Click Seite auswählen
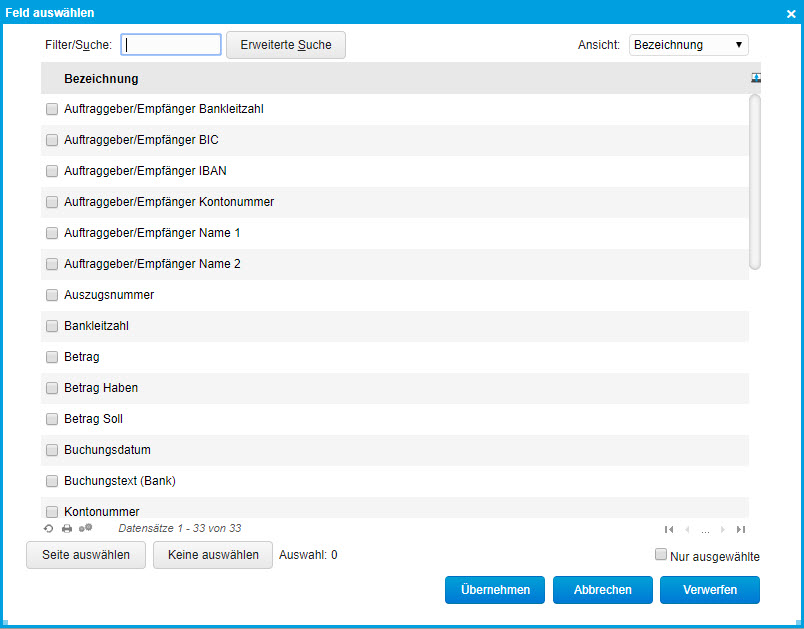Screen dimensions: 804x629 pyautogui.click(x=86, y=555)
